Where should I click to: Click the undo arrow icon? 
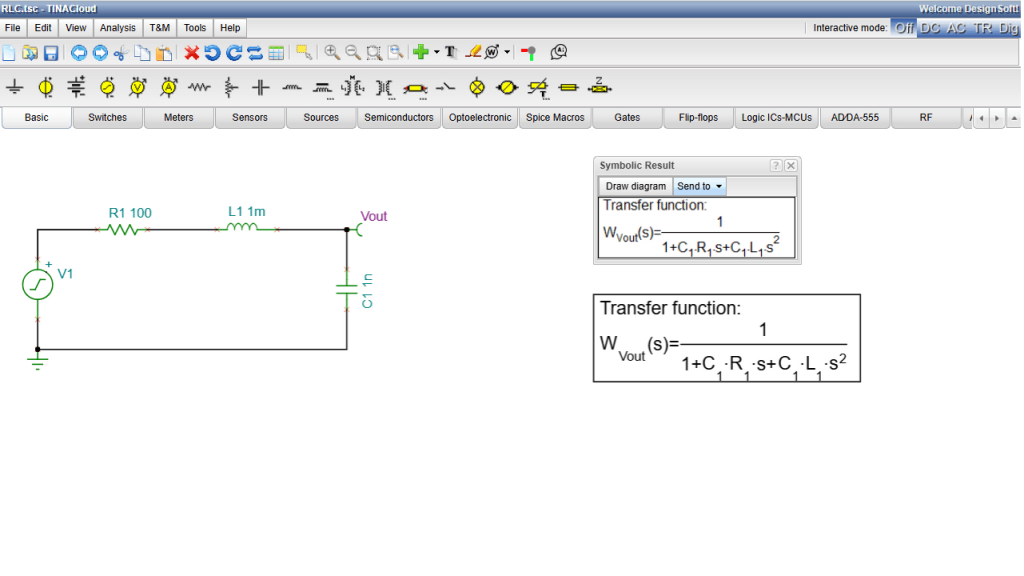click(x=212, y=53)
